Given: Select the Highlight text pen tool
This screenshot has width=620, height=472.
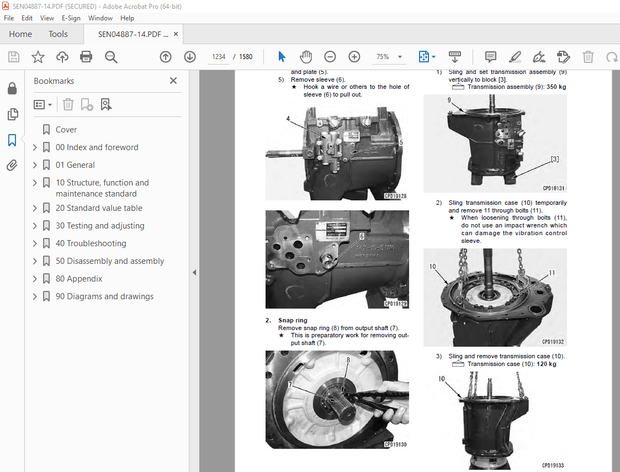Looking at the screenshot, I should pos(514,57).
